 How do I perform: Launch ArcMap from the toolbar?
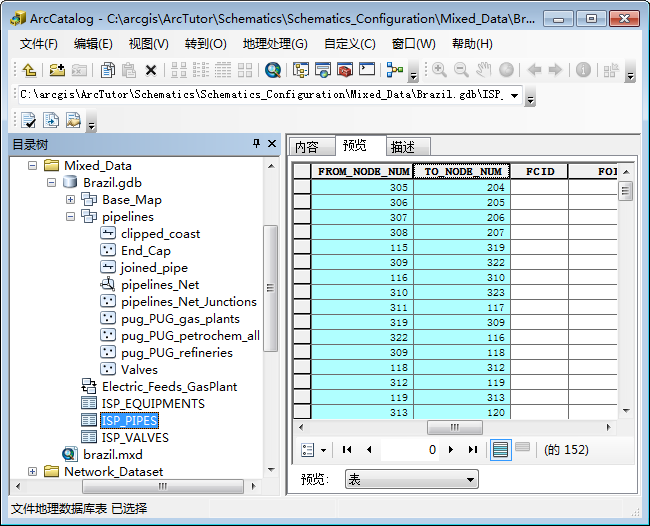273,70
